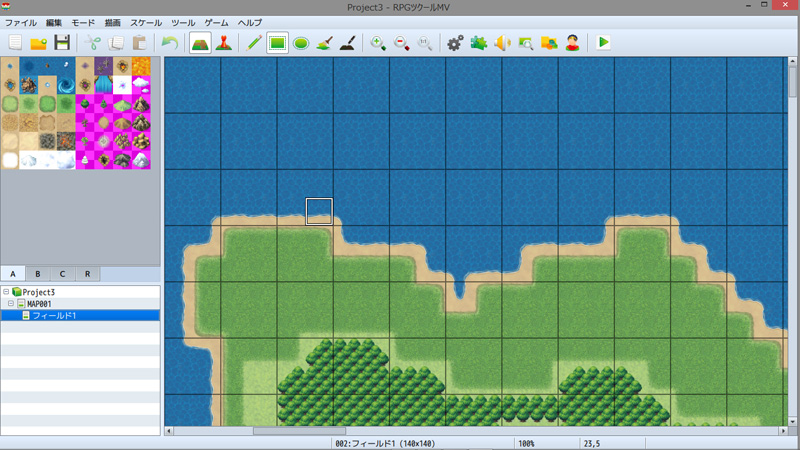Screen dimensions: 800x450
Task: Switch to tileset tab R
Action: pyautogui.click(x=87, y=274)
